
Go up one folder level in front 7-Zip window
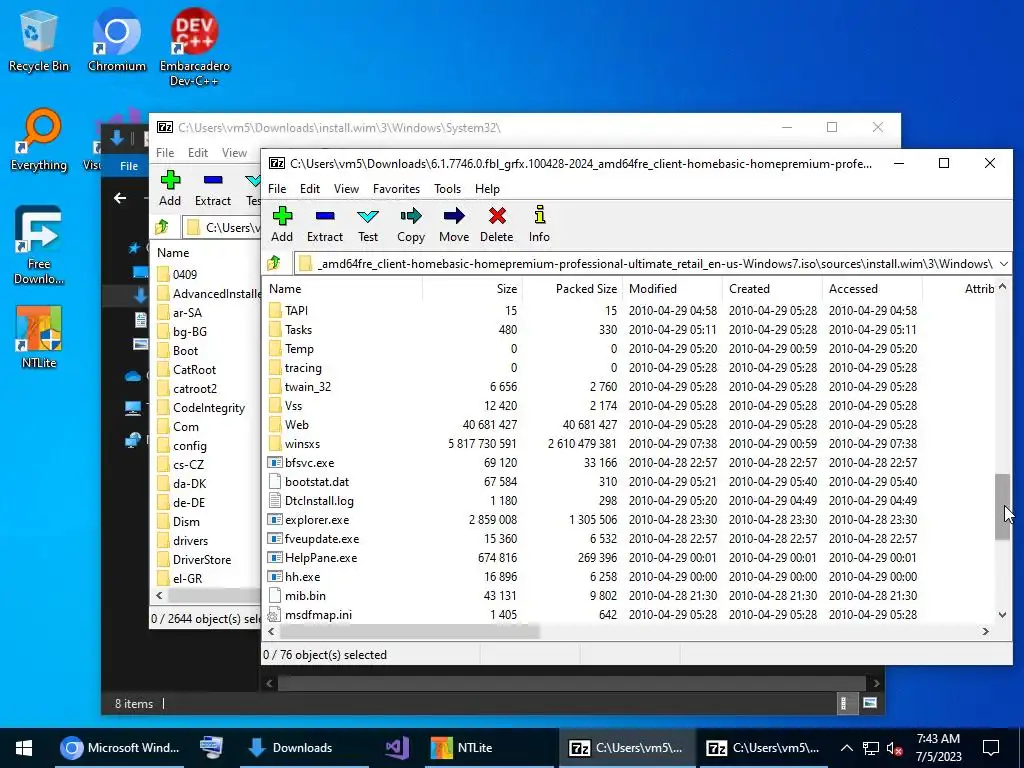click(274, 263)
